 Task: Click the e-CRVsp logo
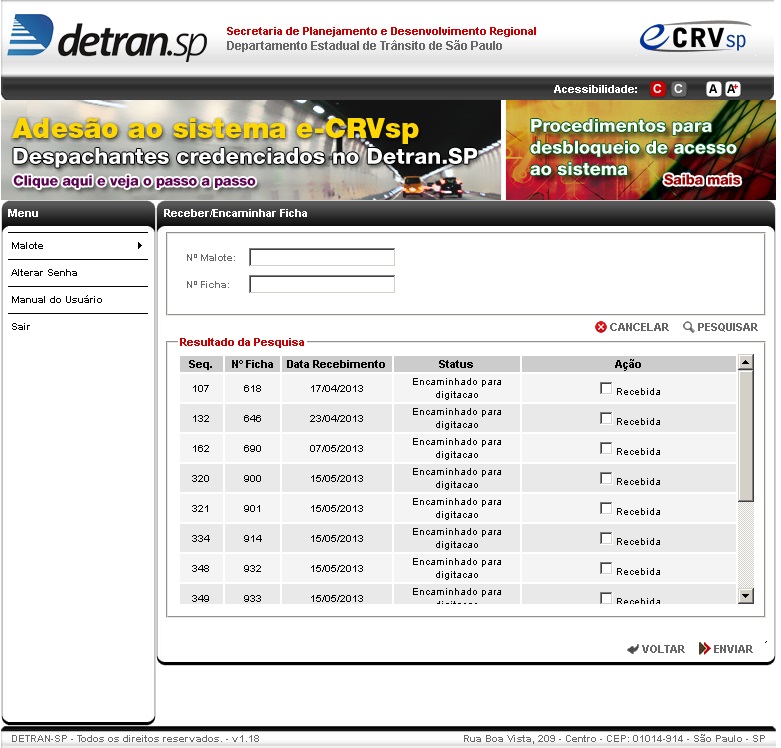tap(693, 36)
